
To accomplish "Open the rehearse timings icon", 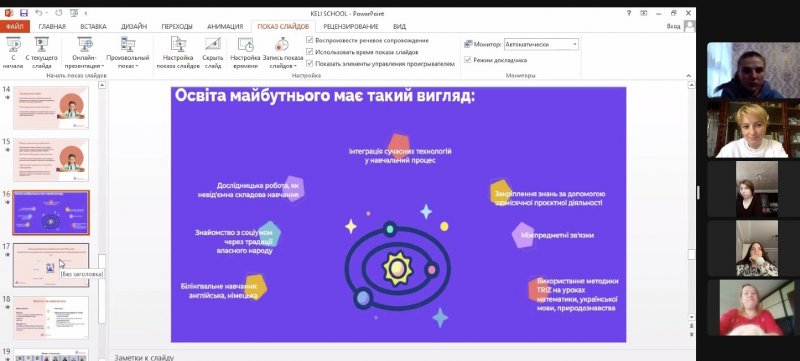I will 245,45.
